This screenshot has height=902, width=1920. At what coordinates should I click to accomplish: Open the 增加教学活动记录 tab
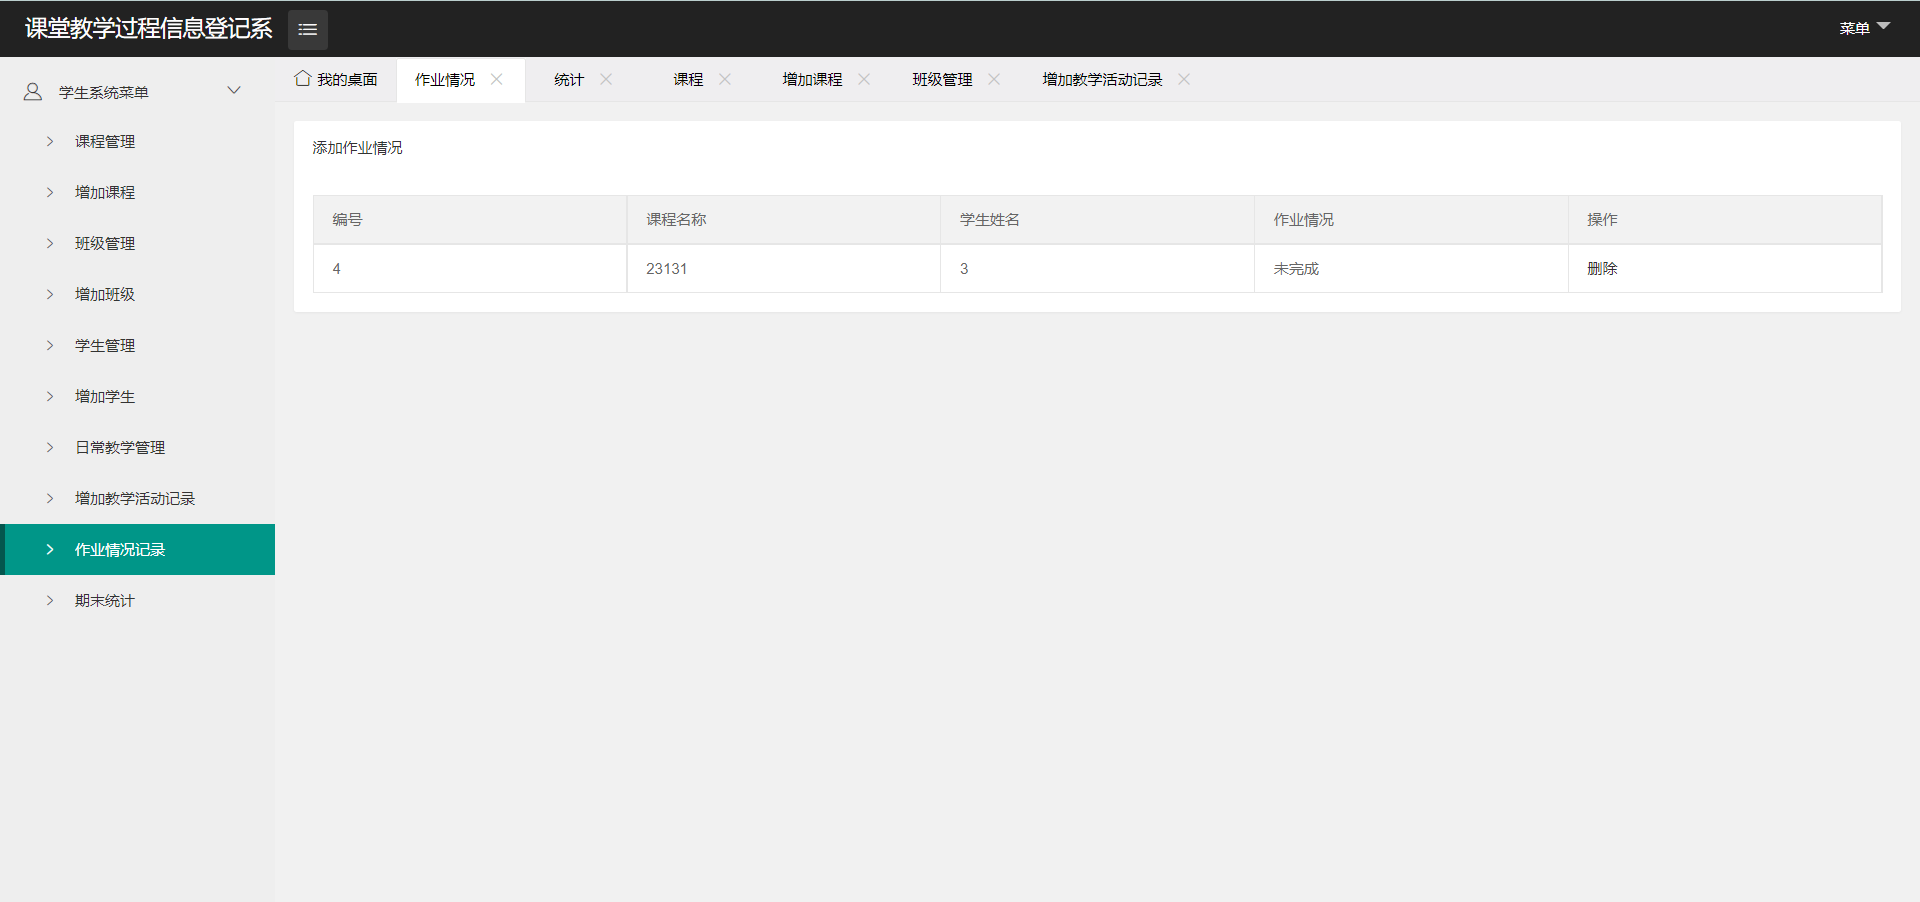1102,79
